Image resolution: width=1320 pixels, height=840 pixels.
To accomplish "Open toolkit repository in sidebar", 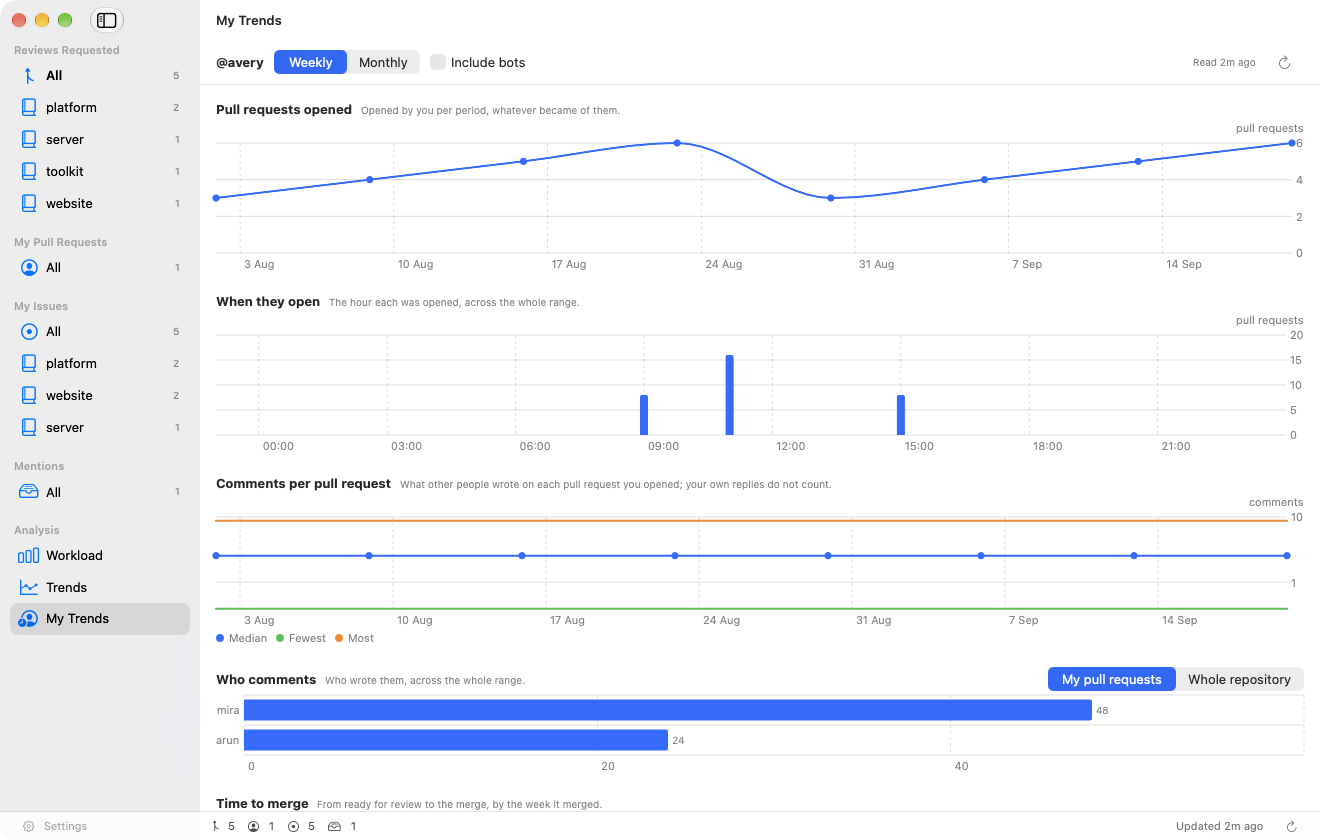I will pos(100,172).
